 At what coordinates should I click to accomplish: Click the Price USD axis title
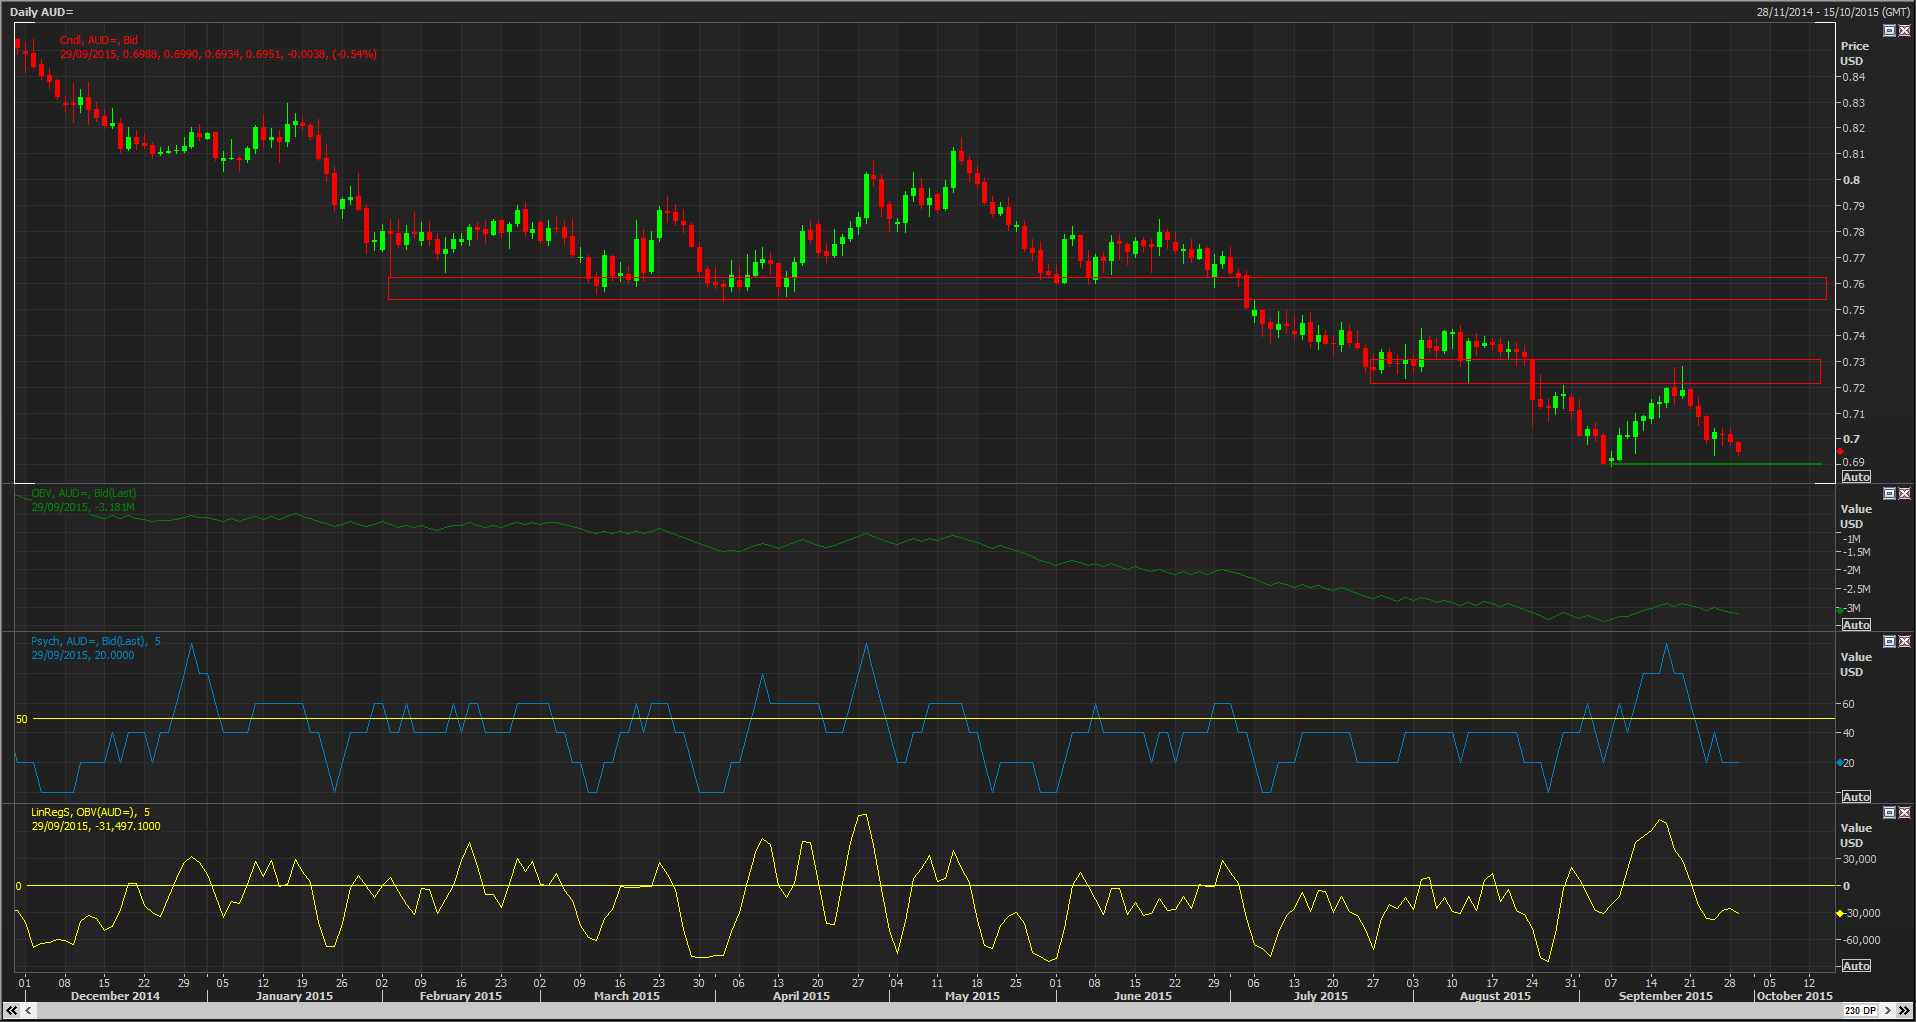click(x=1854, y=53)
